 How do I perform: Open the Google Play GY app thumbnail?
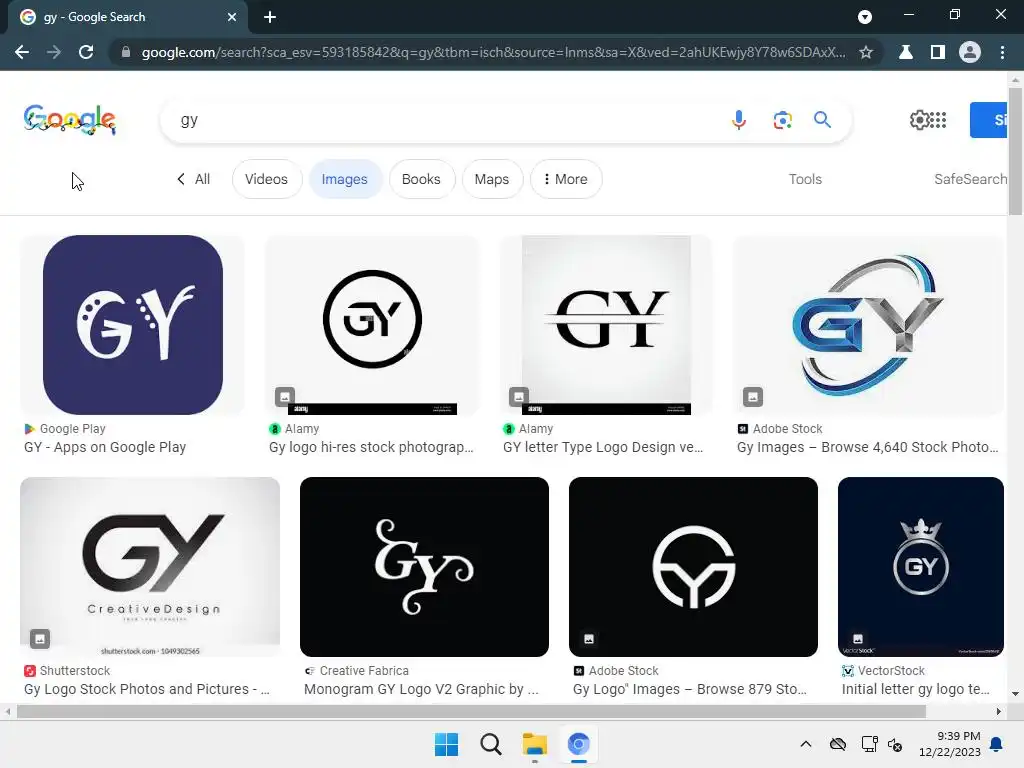coord(133,325)
